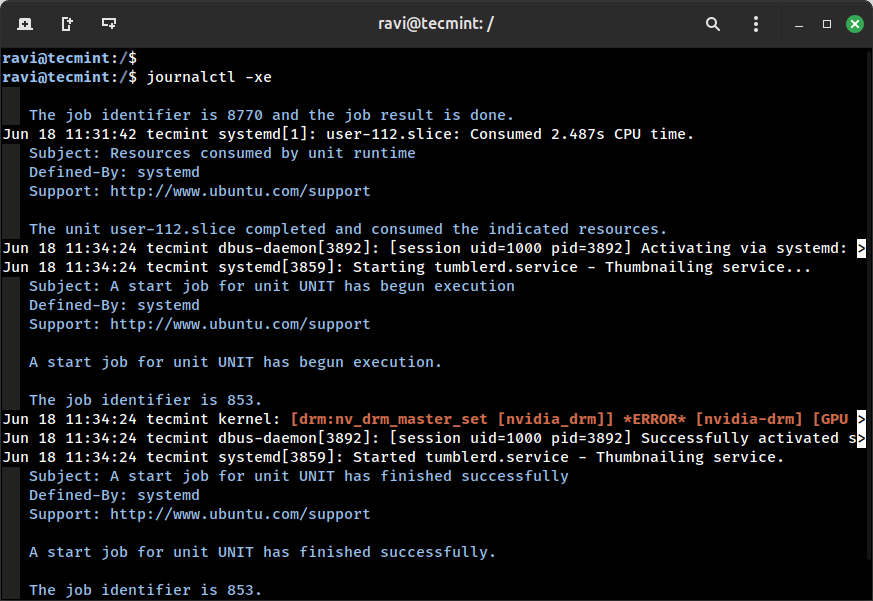Click the truncation arrow on the nvidia-drm error line
This screenshot has height=601, width=873.
pos(861,419)
